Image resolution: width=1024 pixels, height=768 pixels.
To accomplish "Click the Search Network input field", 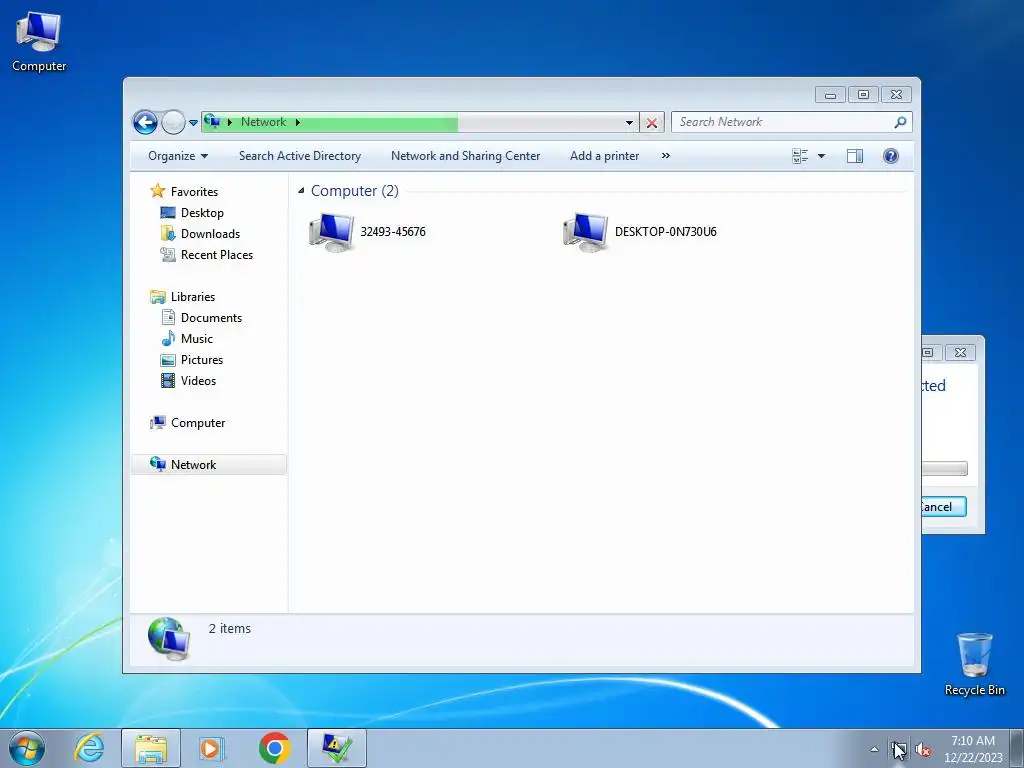I will (x=783, y=122).
